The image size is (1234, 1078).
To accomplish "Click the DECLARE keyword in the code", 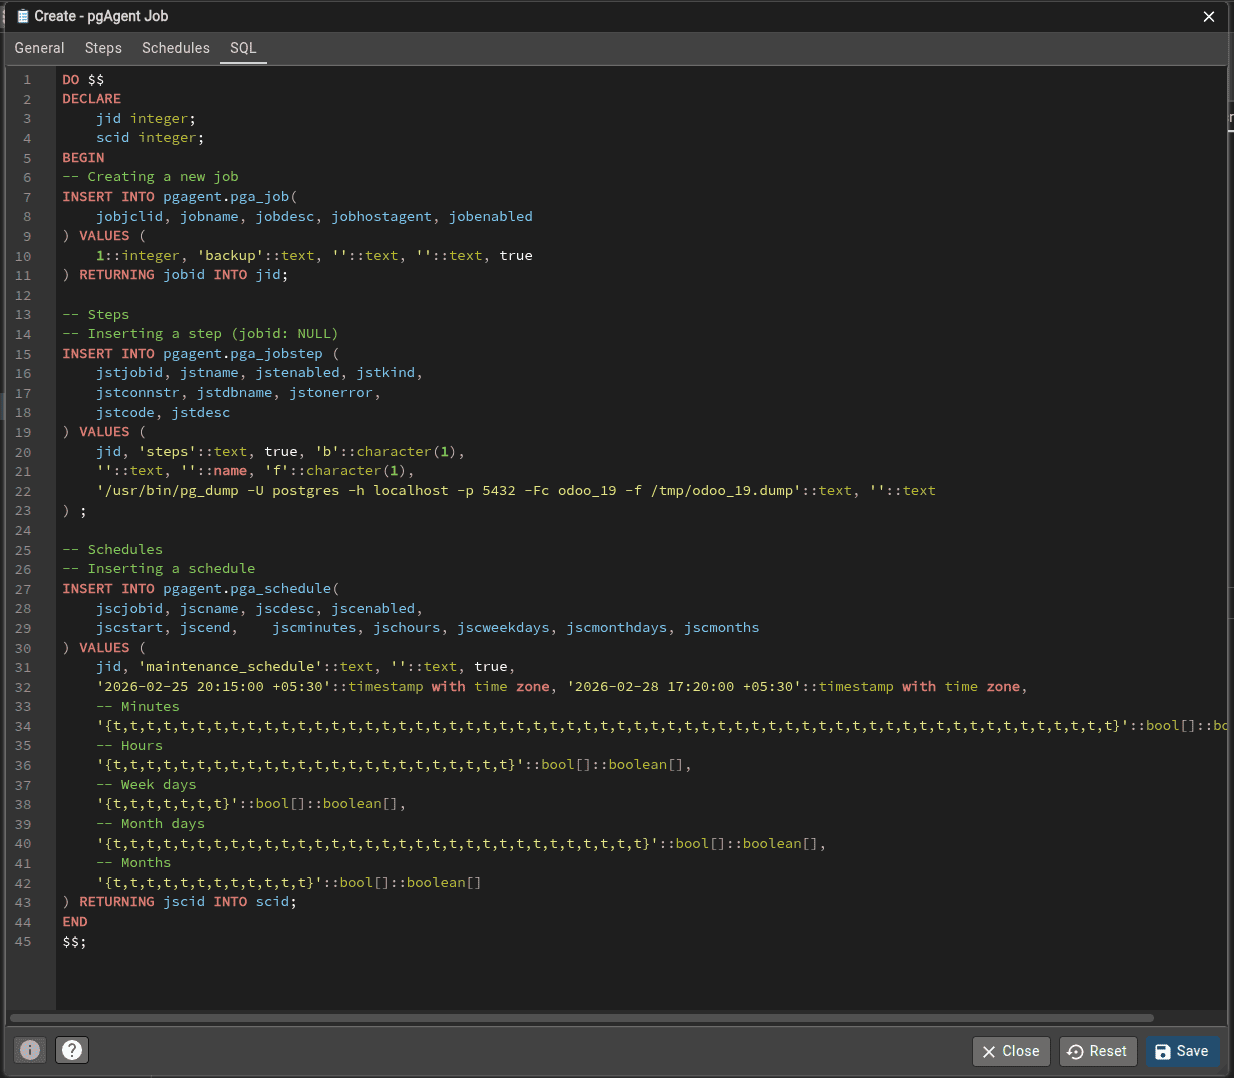I will click(91, 99).
